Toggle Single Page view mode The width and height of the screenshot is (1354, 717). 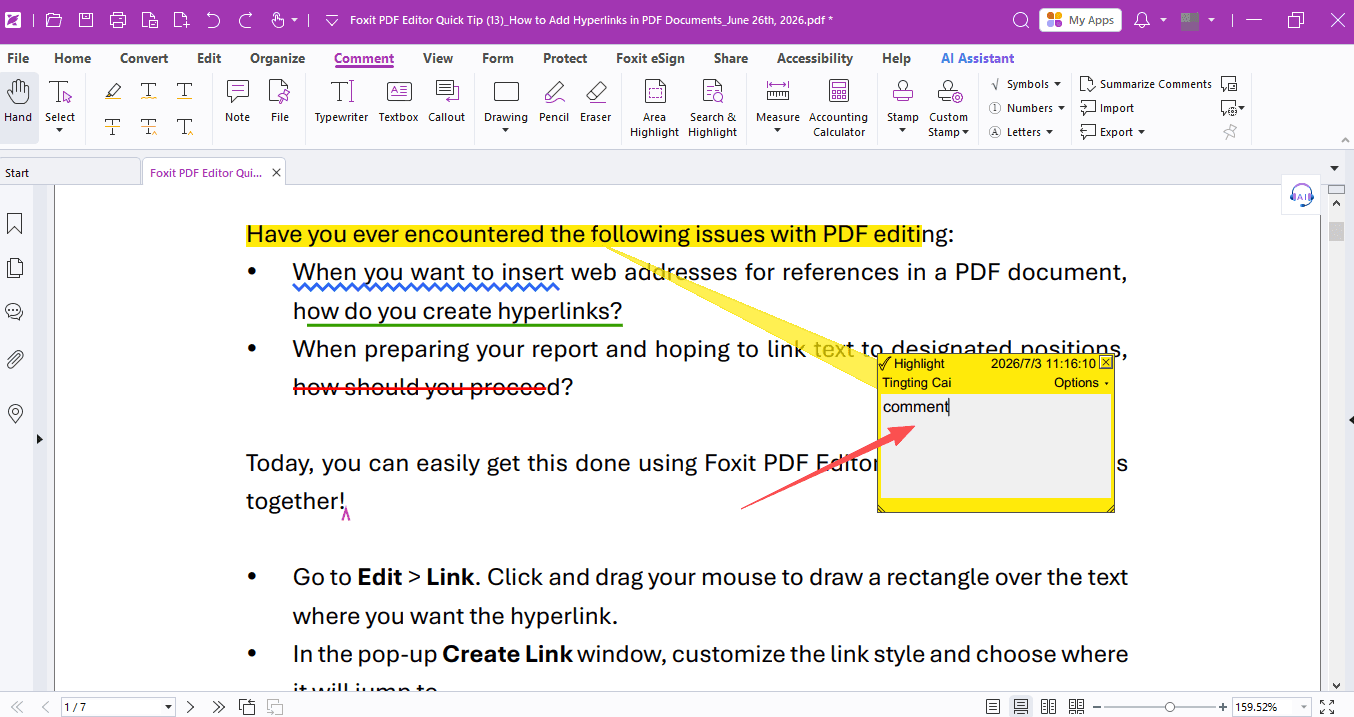coord(993,707)
